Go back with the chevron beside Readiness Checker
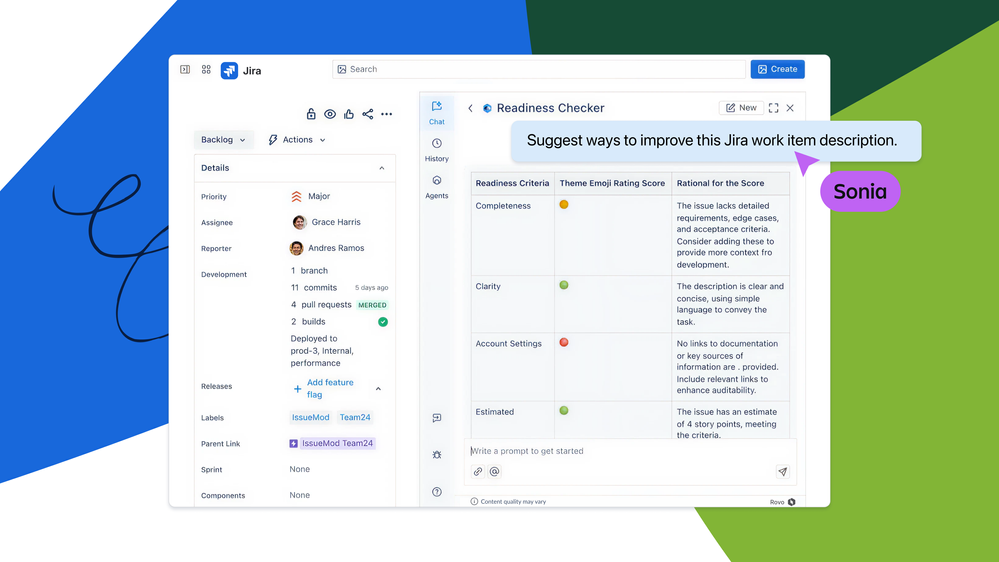This screenshot has height=562, width=999. tap(470, 108)
